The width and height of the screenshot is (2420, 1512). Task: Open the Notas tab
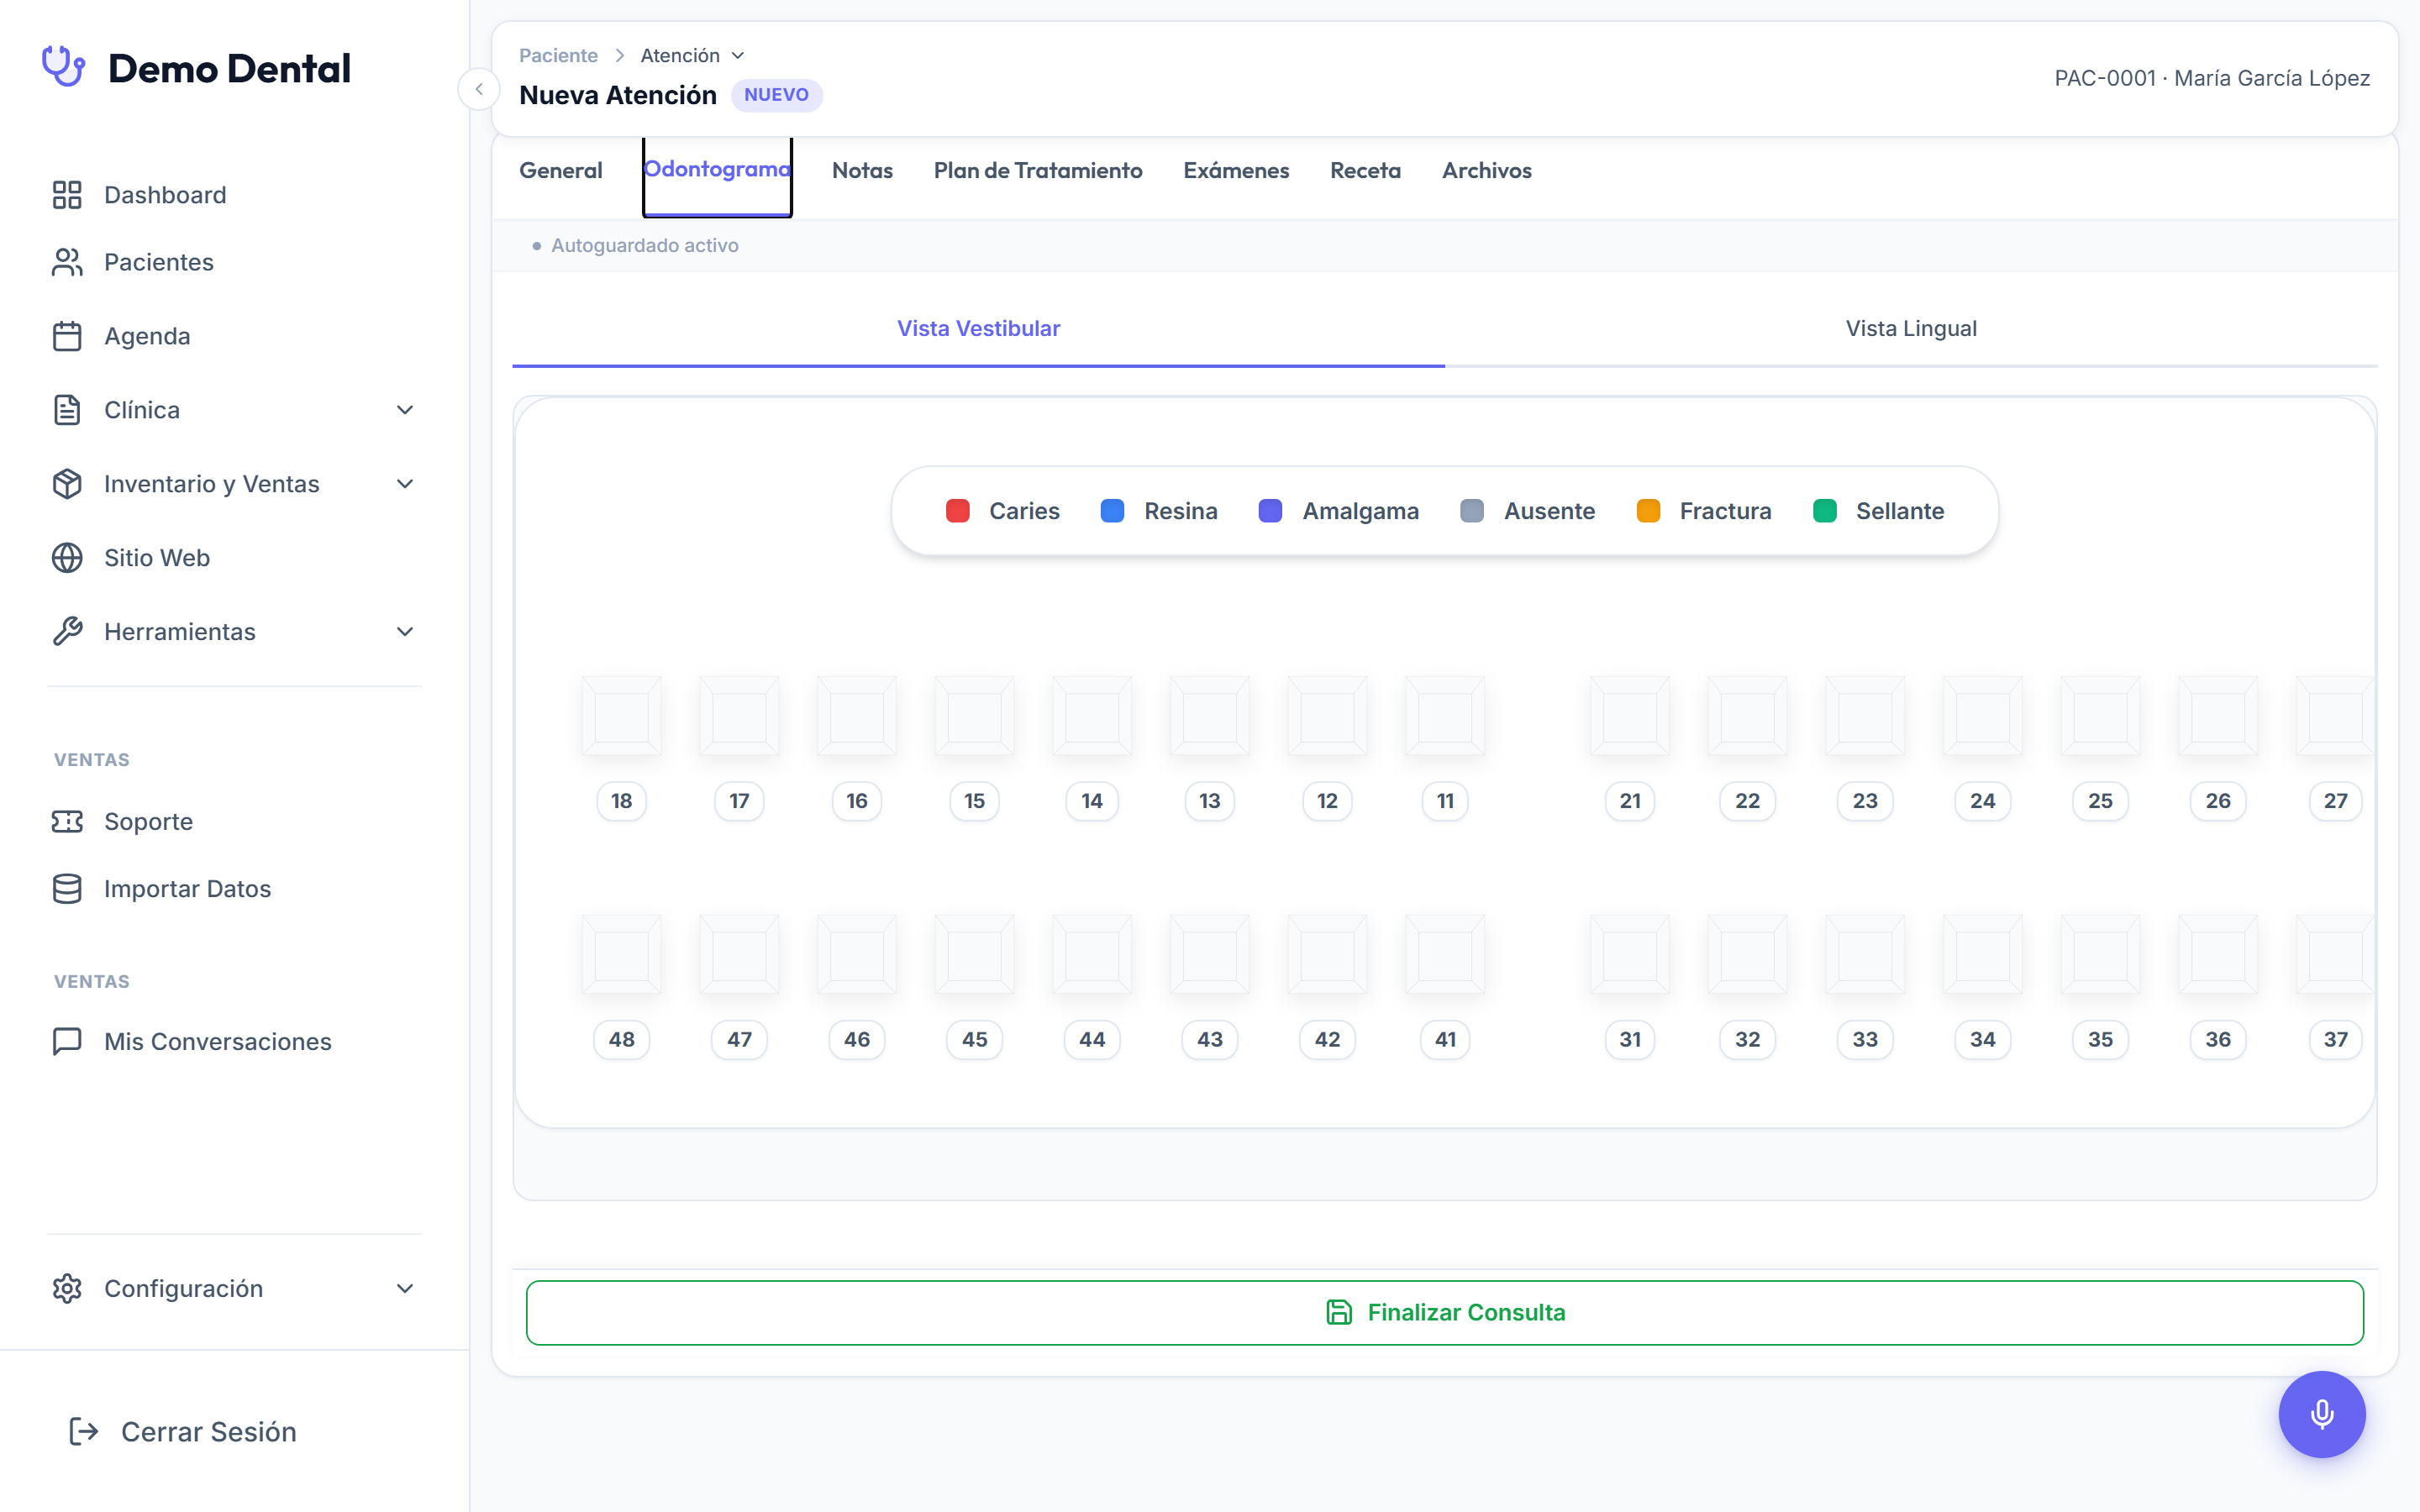[862, 171]
